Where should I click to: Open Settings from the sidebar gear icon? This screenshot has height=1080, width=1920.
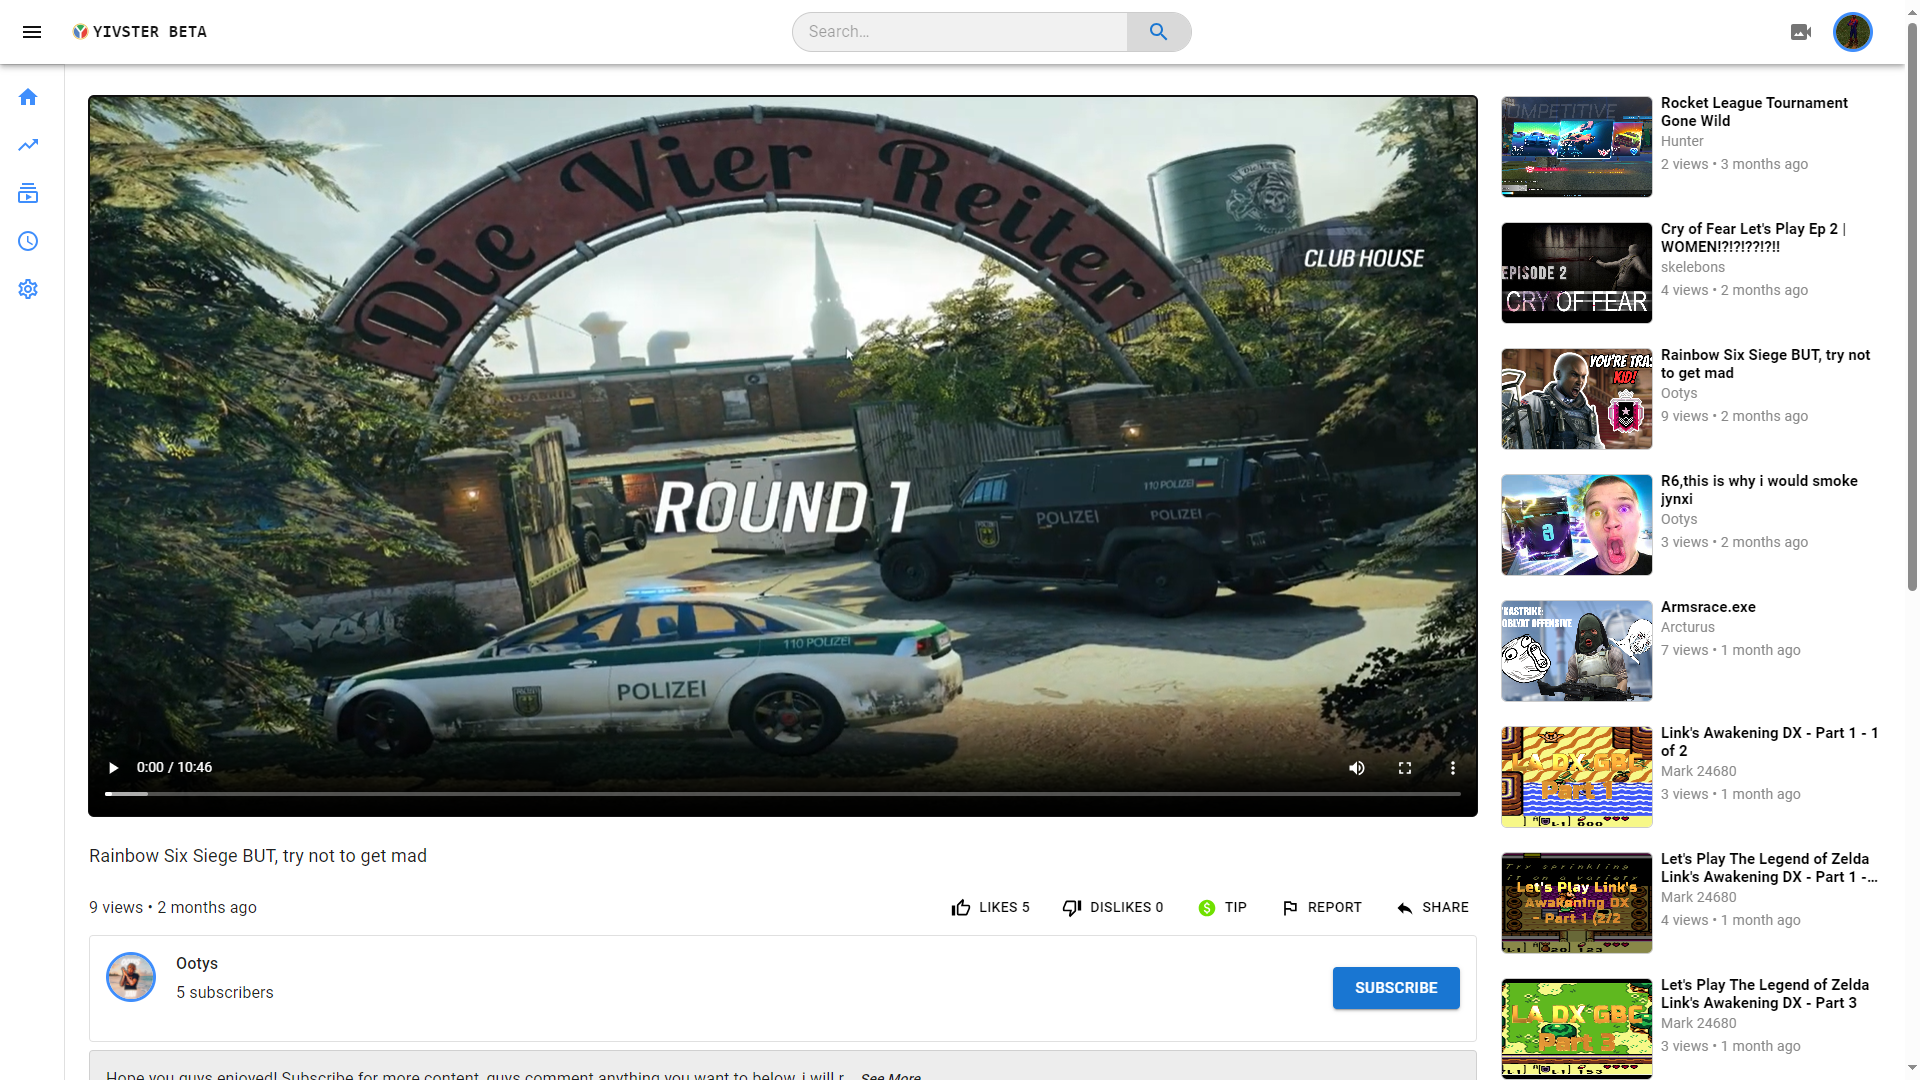click(x=28, y=289)
